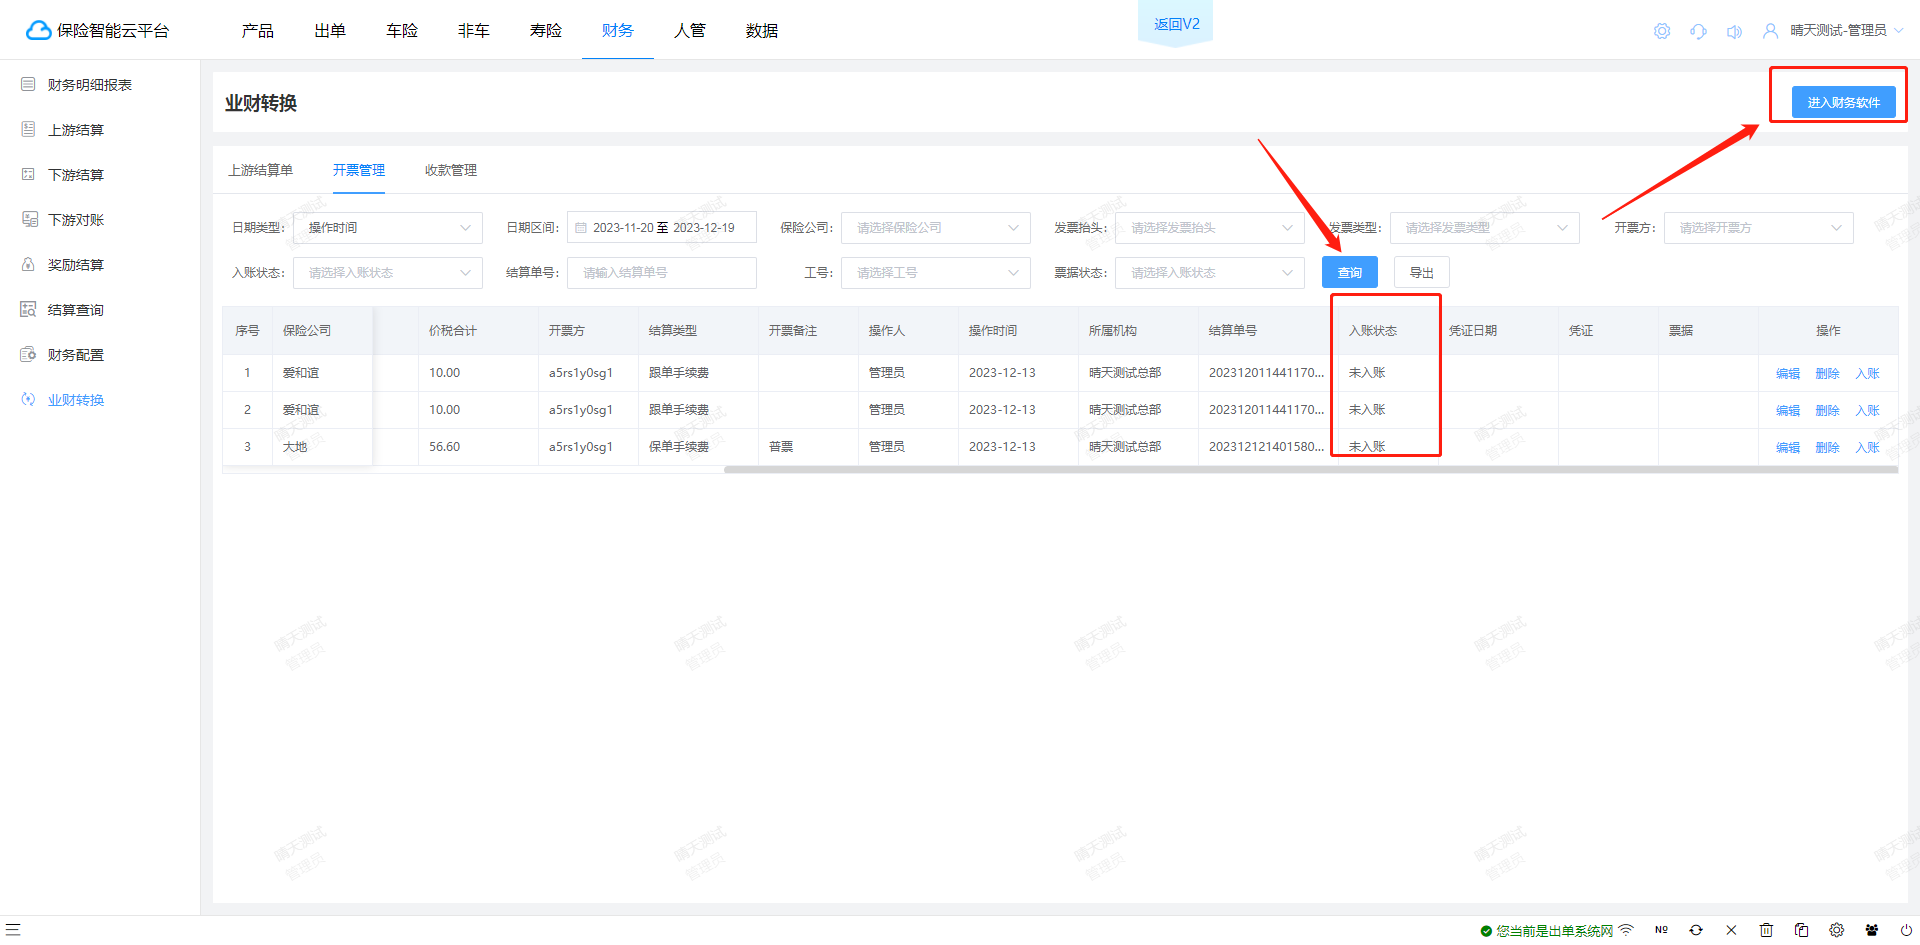
Task: Switch to the 收款管理 tab
Action: click(451, 170)
